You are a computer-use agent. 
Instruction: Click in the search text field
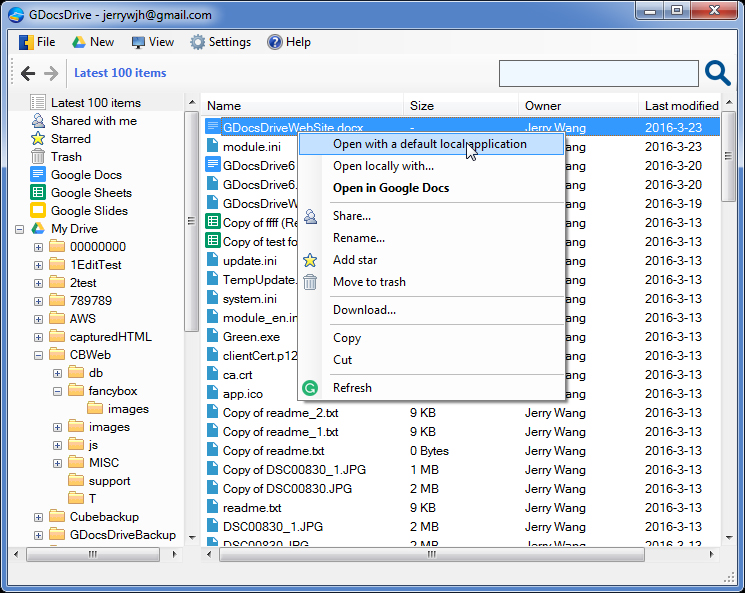tap(598, 73)
